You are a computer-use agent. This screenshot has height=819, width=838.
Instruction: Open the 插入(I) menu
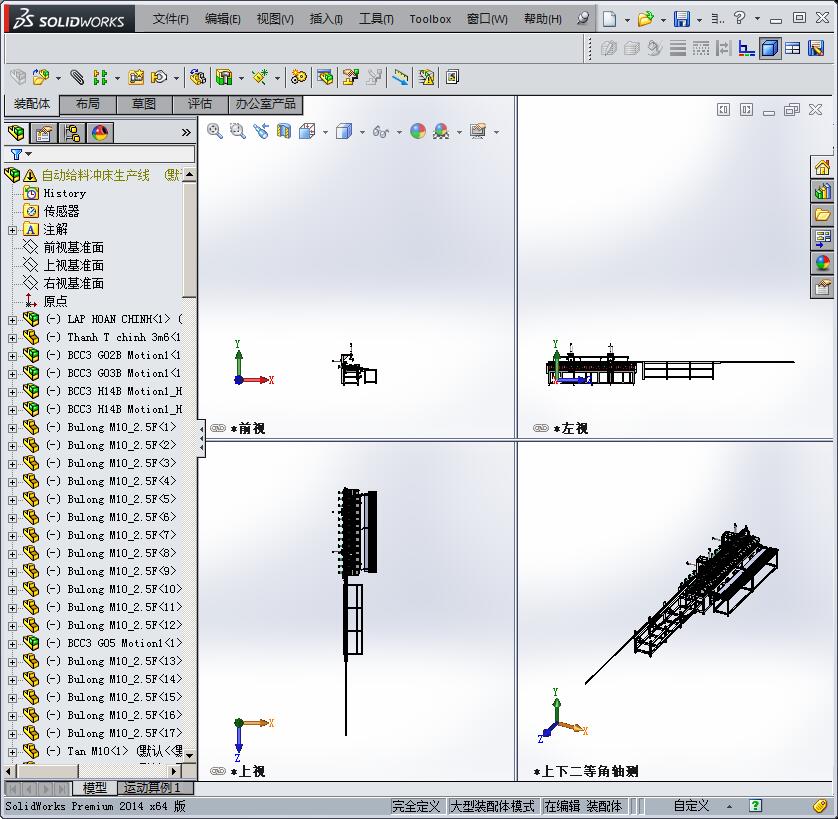pyautogui.click(x=326, y=19)
